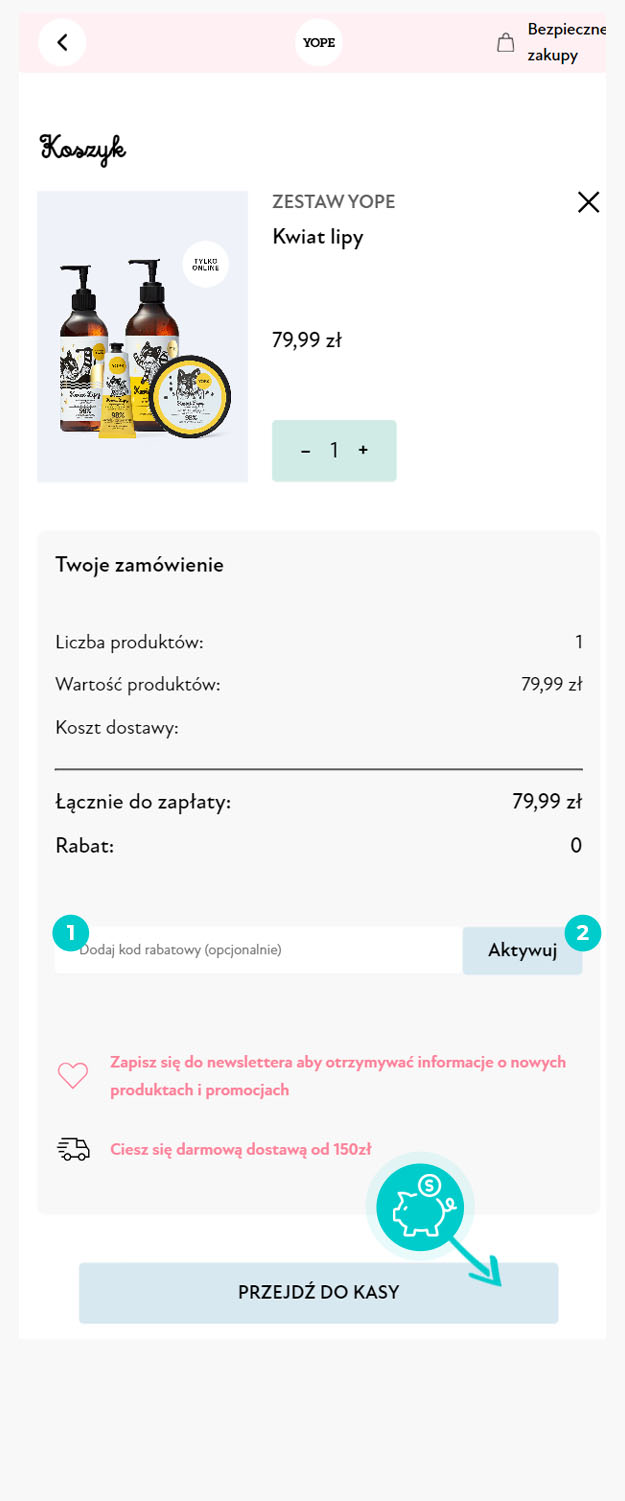Click the Bezpieczne zakupy label
The image size is (625, 1501).
click(x=567, y=42)
